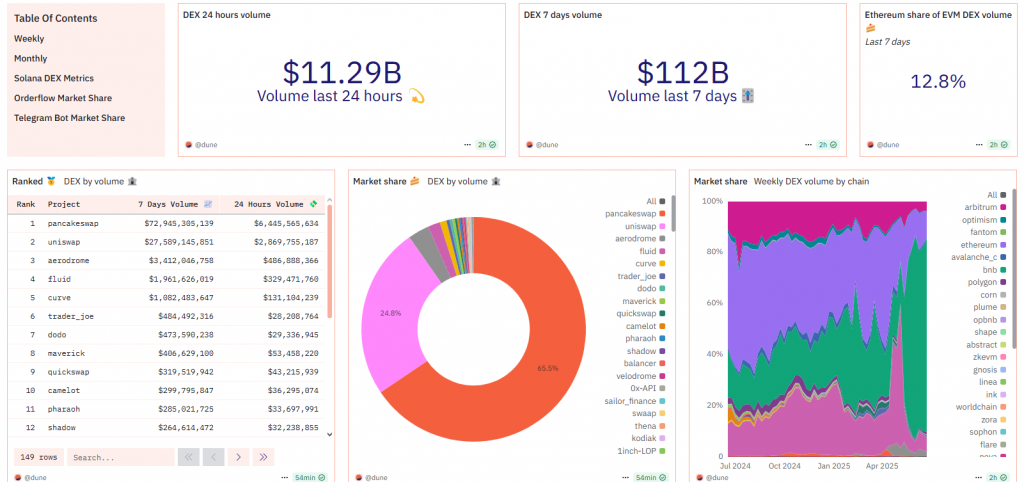Image resolution: width=1024 pixels, height=482 pixels.
Task: Open @dune link on DEX 24 hours volume card
Action: coord(206,144)
